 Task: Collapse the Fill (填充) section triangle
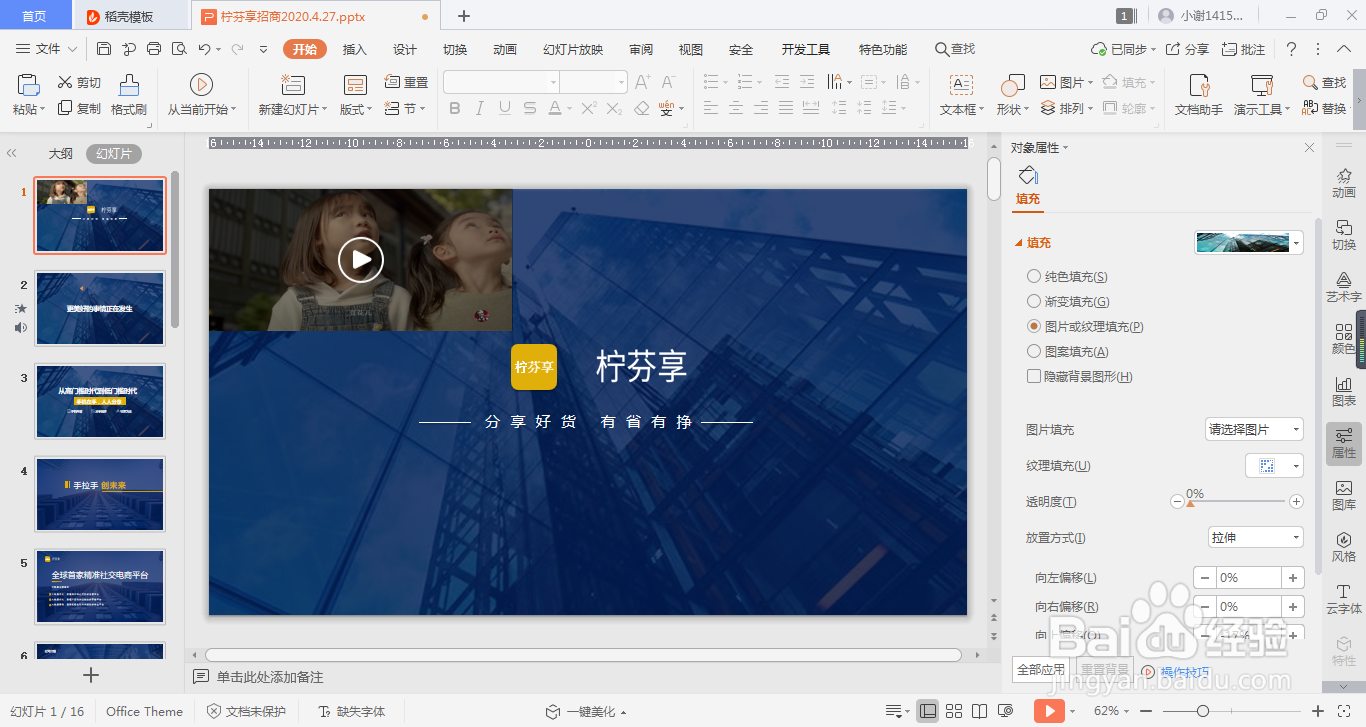(1018, 243)
